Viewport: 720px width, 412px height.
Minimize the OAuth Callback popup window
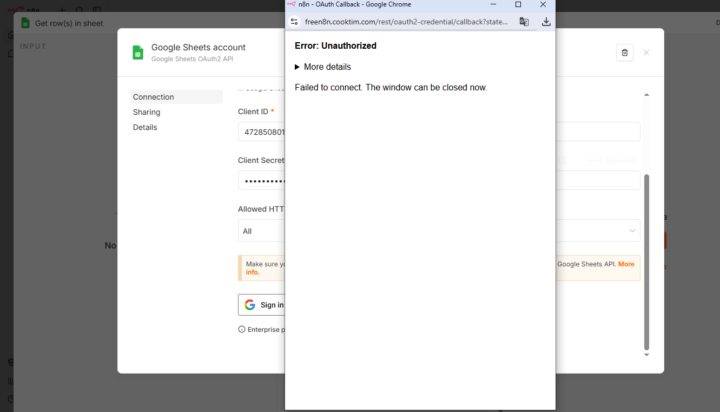pos(493,5)
